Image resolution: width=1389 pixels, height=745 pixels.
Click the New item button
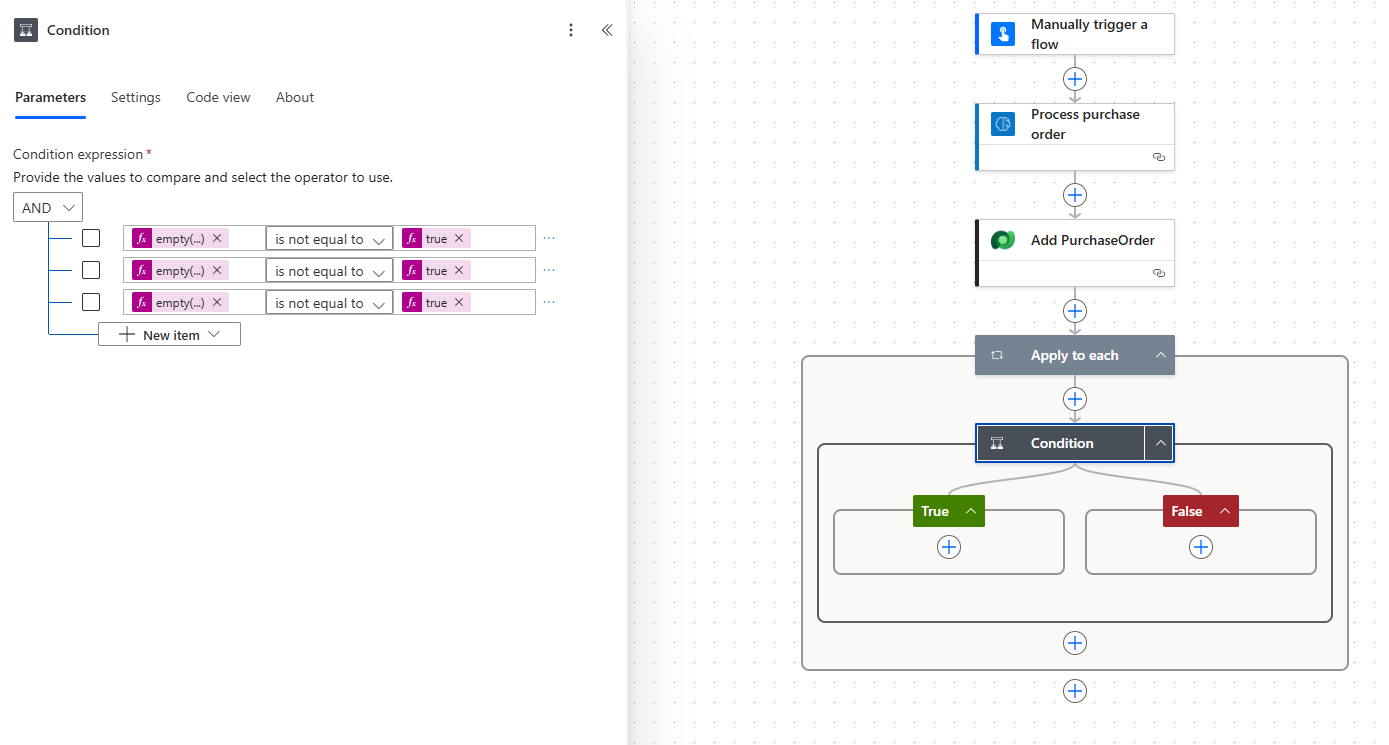point(169,333)
